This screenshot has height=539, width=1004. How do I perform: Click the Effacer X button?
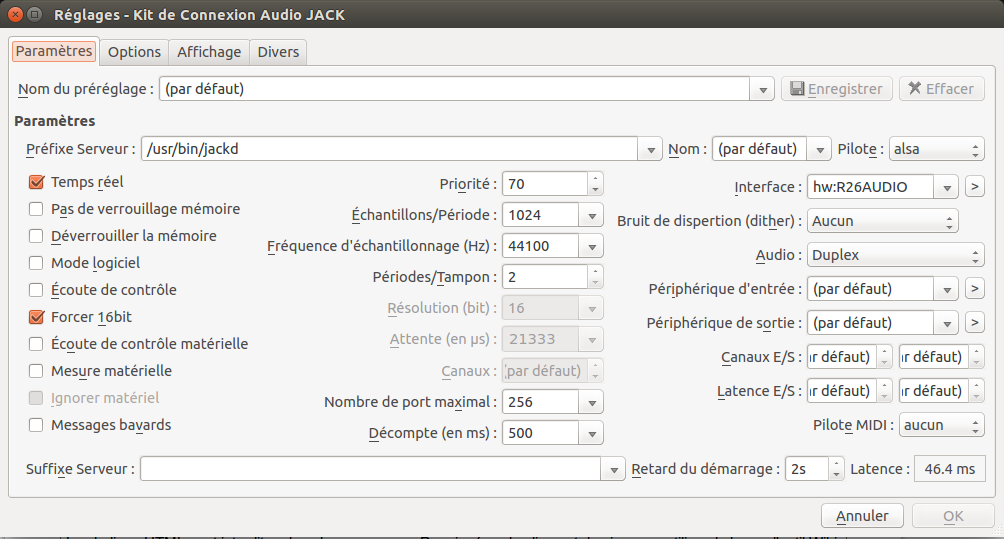[941, 88]
